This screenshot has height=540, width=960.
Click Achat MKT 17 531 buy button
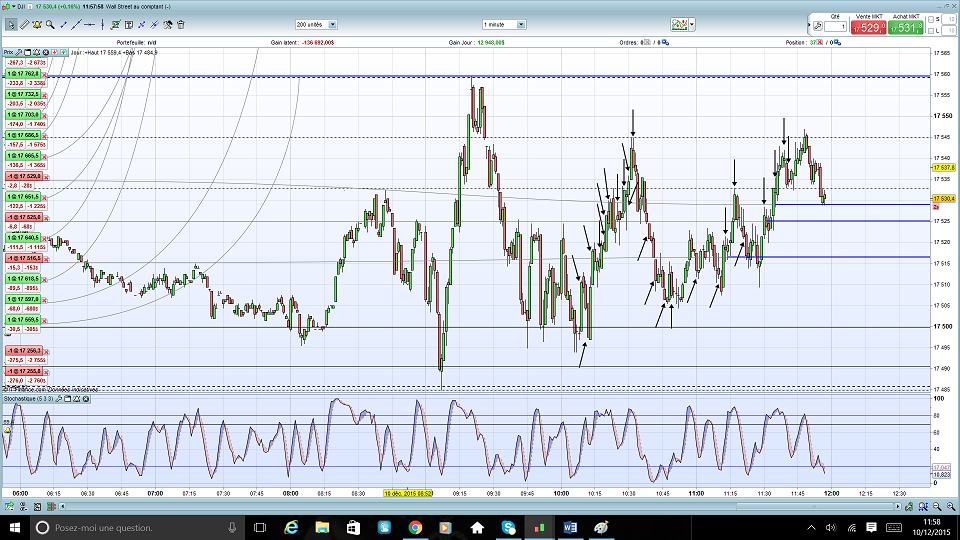point(906,28)
